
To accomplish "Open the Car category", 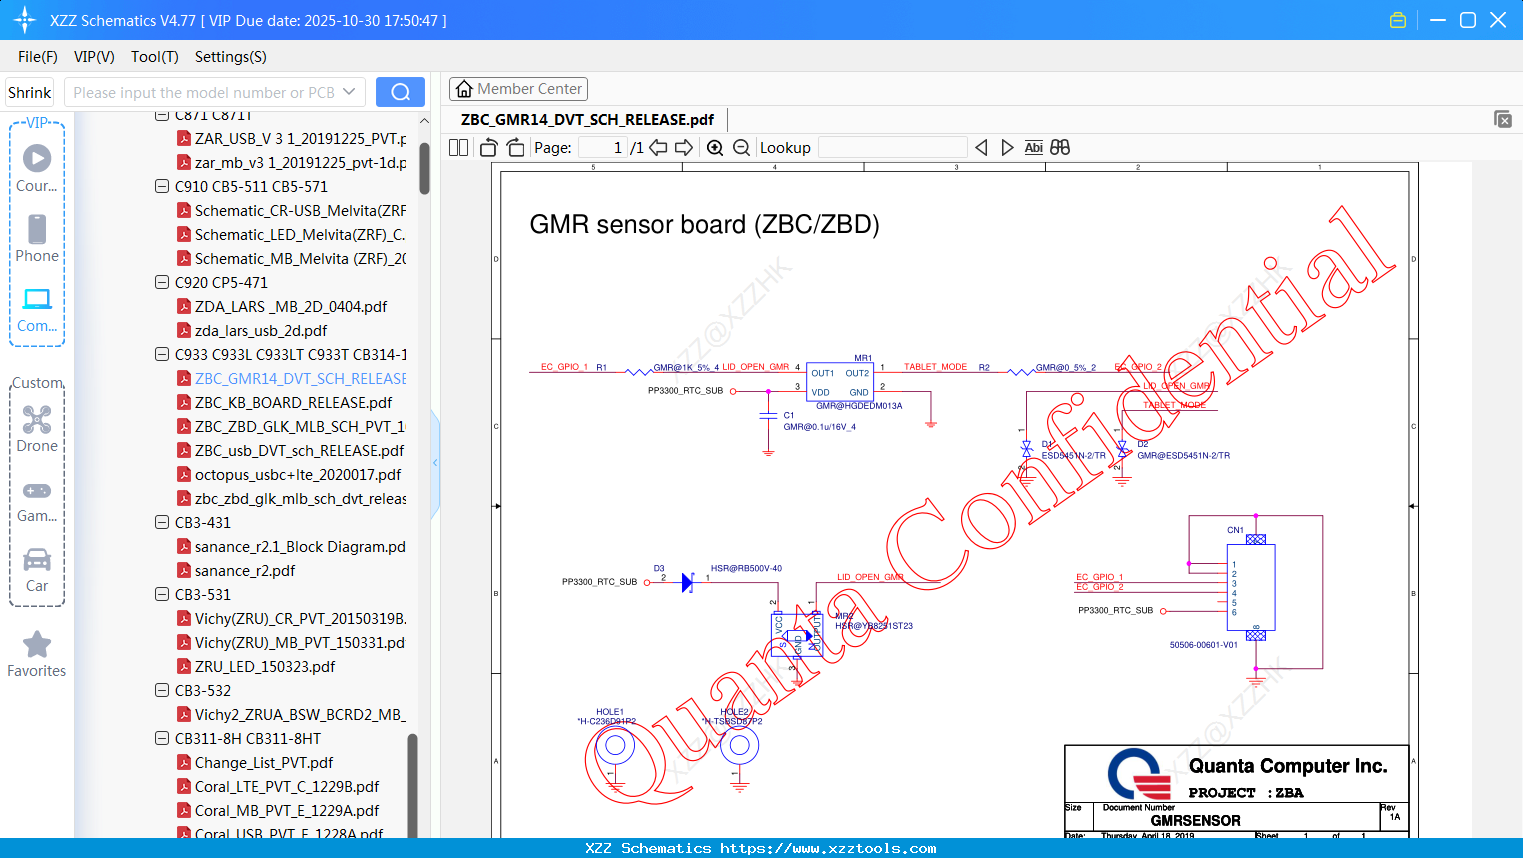I will 37,568.
